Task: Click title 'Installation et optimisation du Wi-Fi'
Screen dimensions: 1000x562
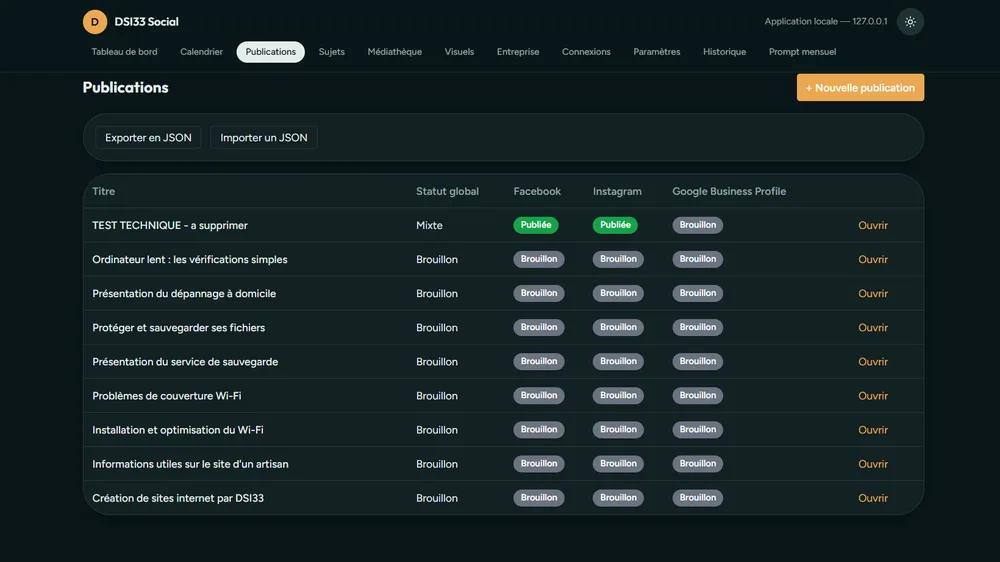Action: [x=177, y=430]
